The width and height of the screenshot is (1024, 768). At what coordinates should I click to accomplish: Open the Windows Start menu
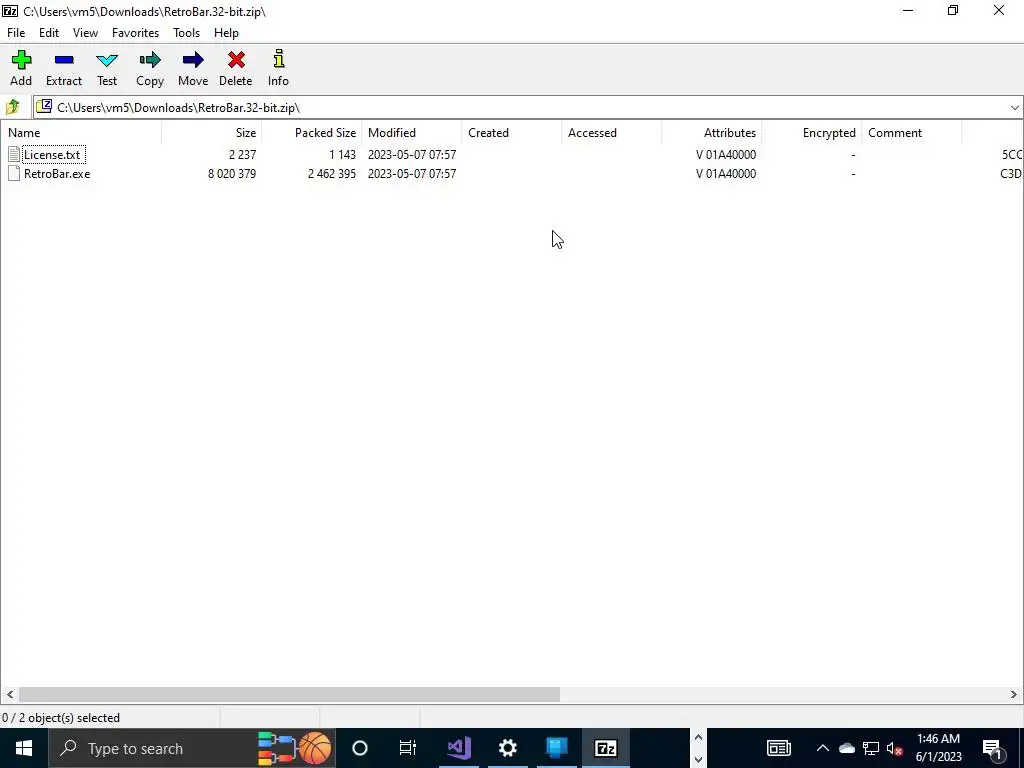coord(24,748)
